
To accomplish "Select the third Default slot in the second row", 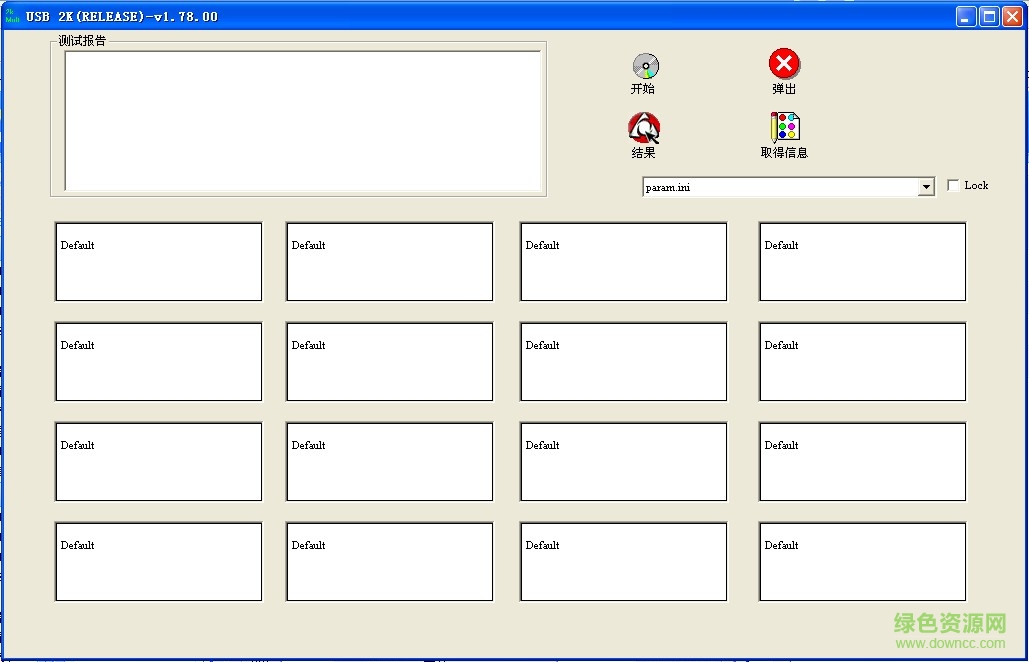I will tap(623, 362).
